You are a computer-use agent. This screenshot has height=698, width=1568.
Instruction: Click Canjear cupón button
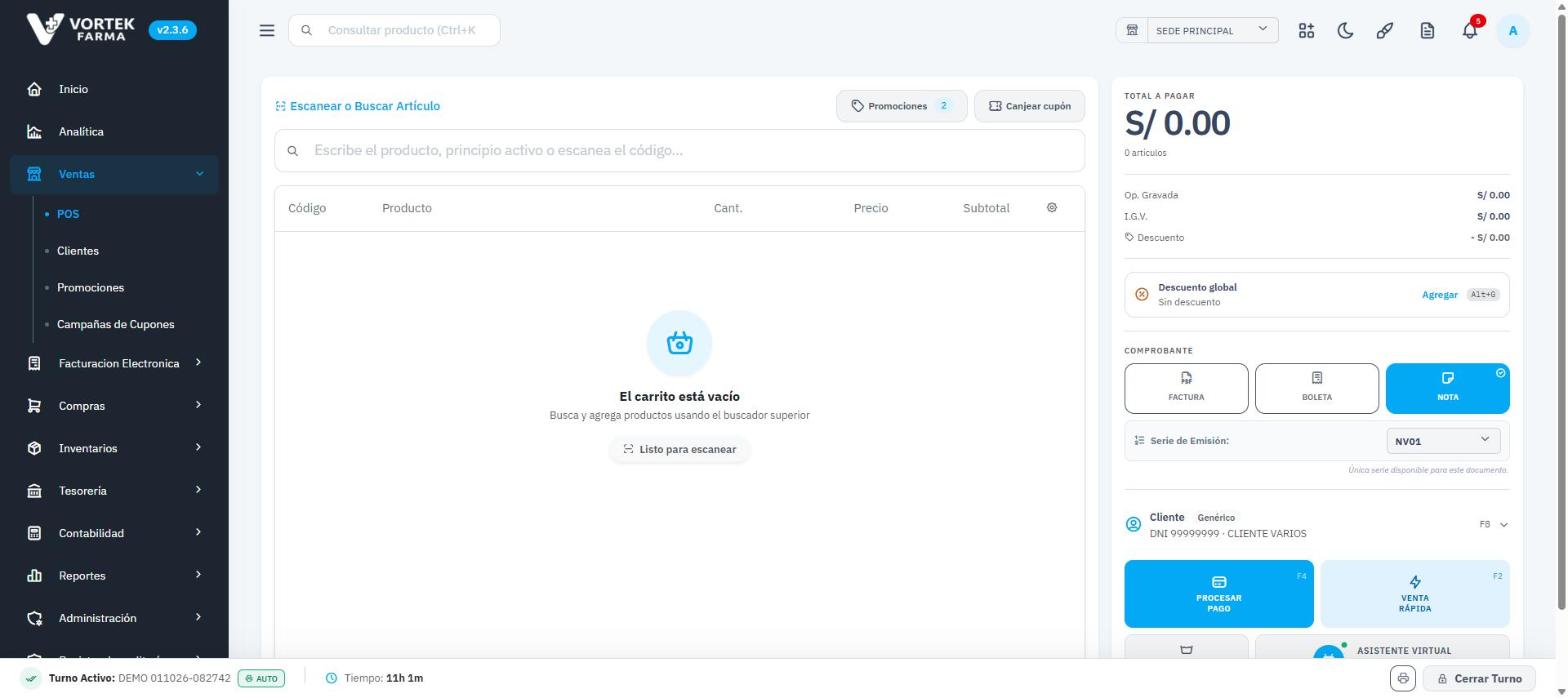click(1029, 106)
